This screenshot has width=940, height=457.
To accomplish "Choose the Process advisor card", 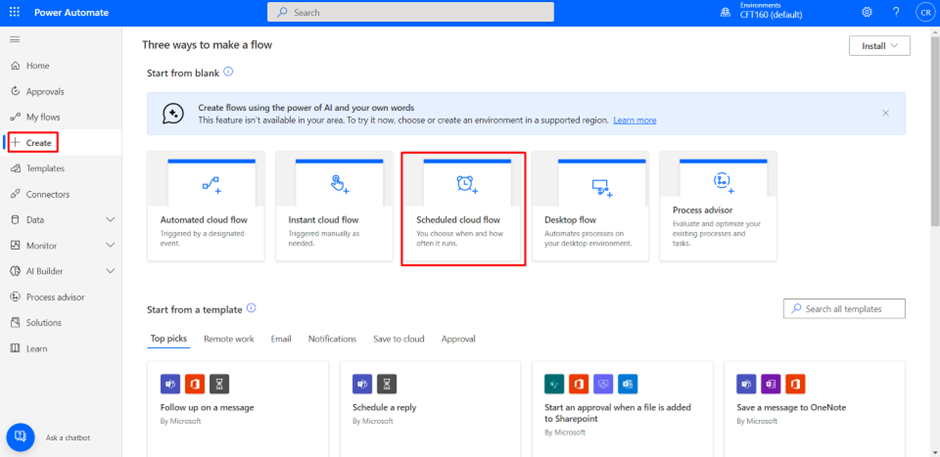I will pyautogui.click(x=718, y=206).
